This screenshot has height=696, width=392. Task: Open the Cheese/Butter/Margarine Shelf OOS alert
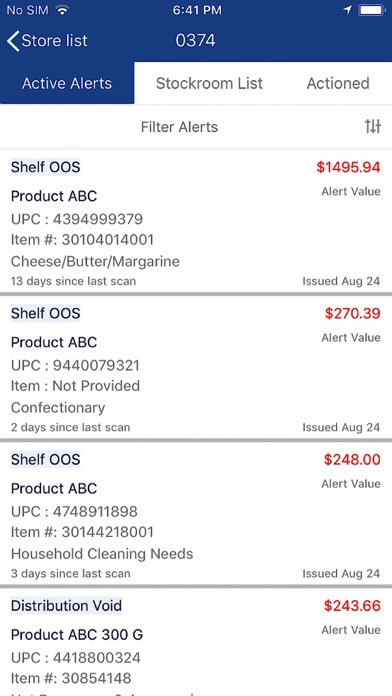coord(196,222)
